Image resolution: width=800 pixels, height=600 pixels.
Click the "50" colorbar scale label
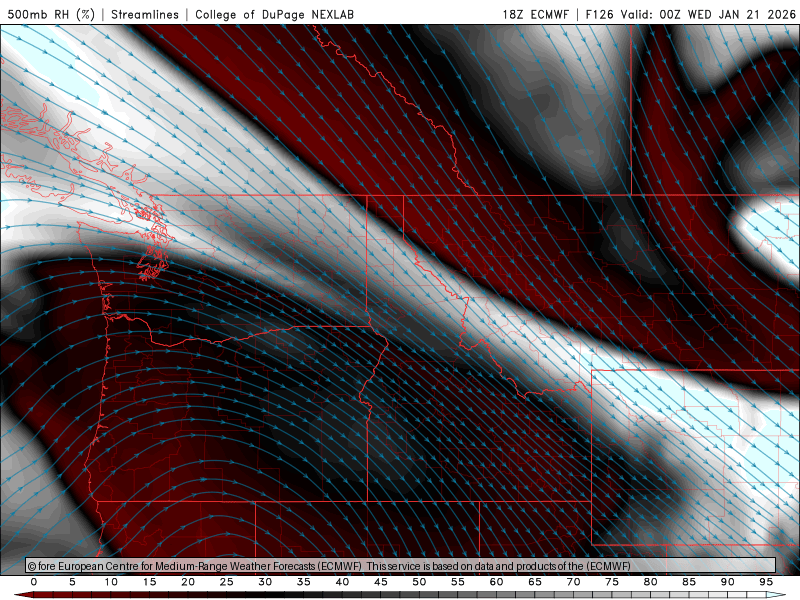click(419, 582)
